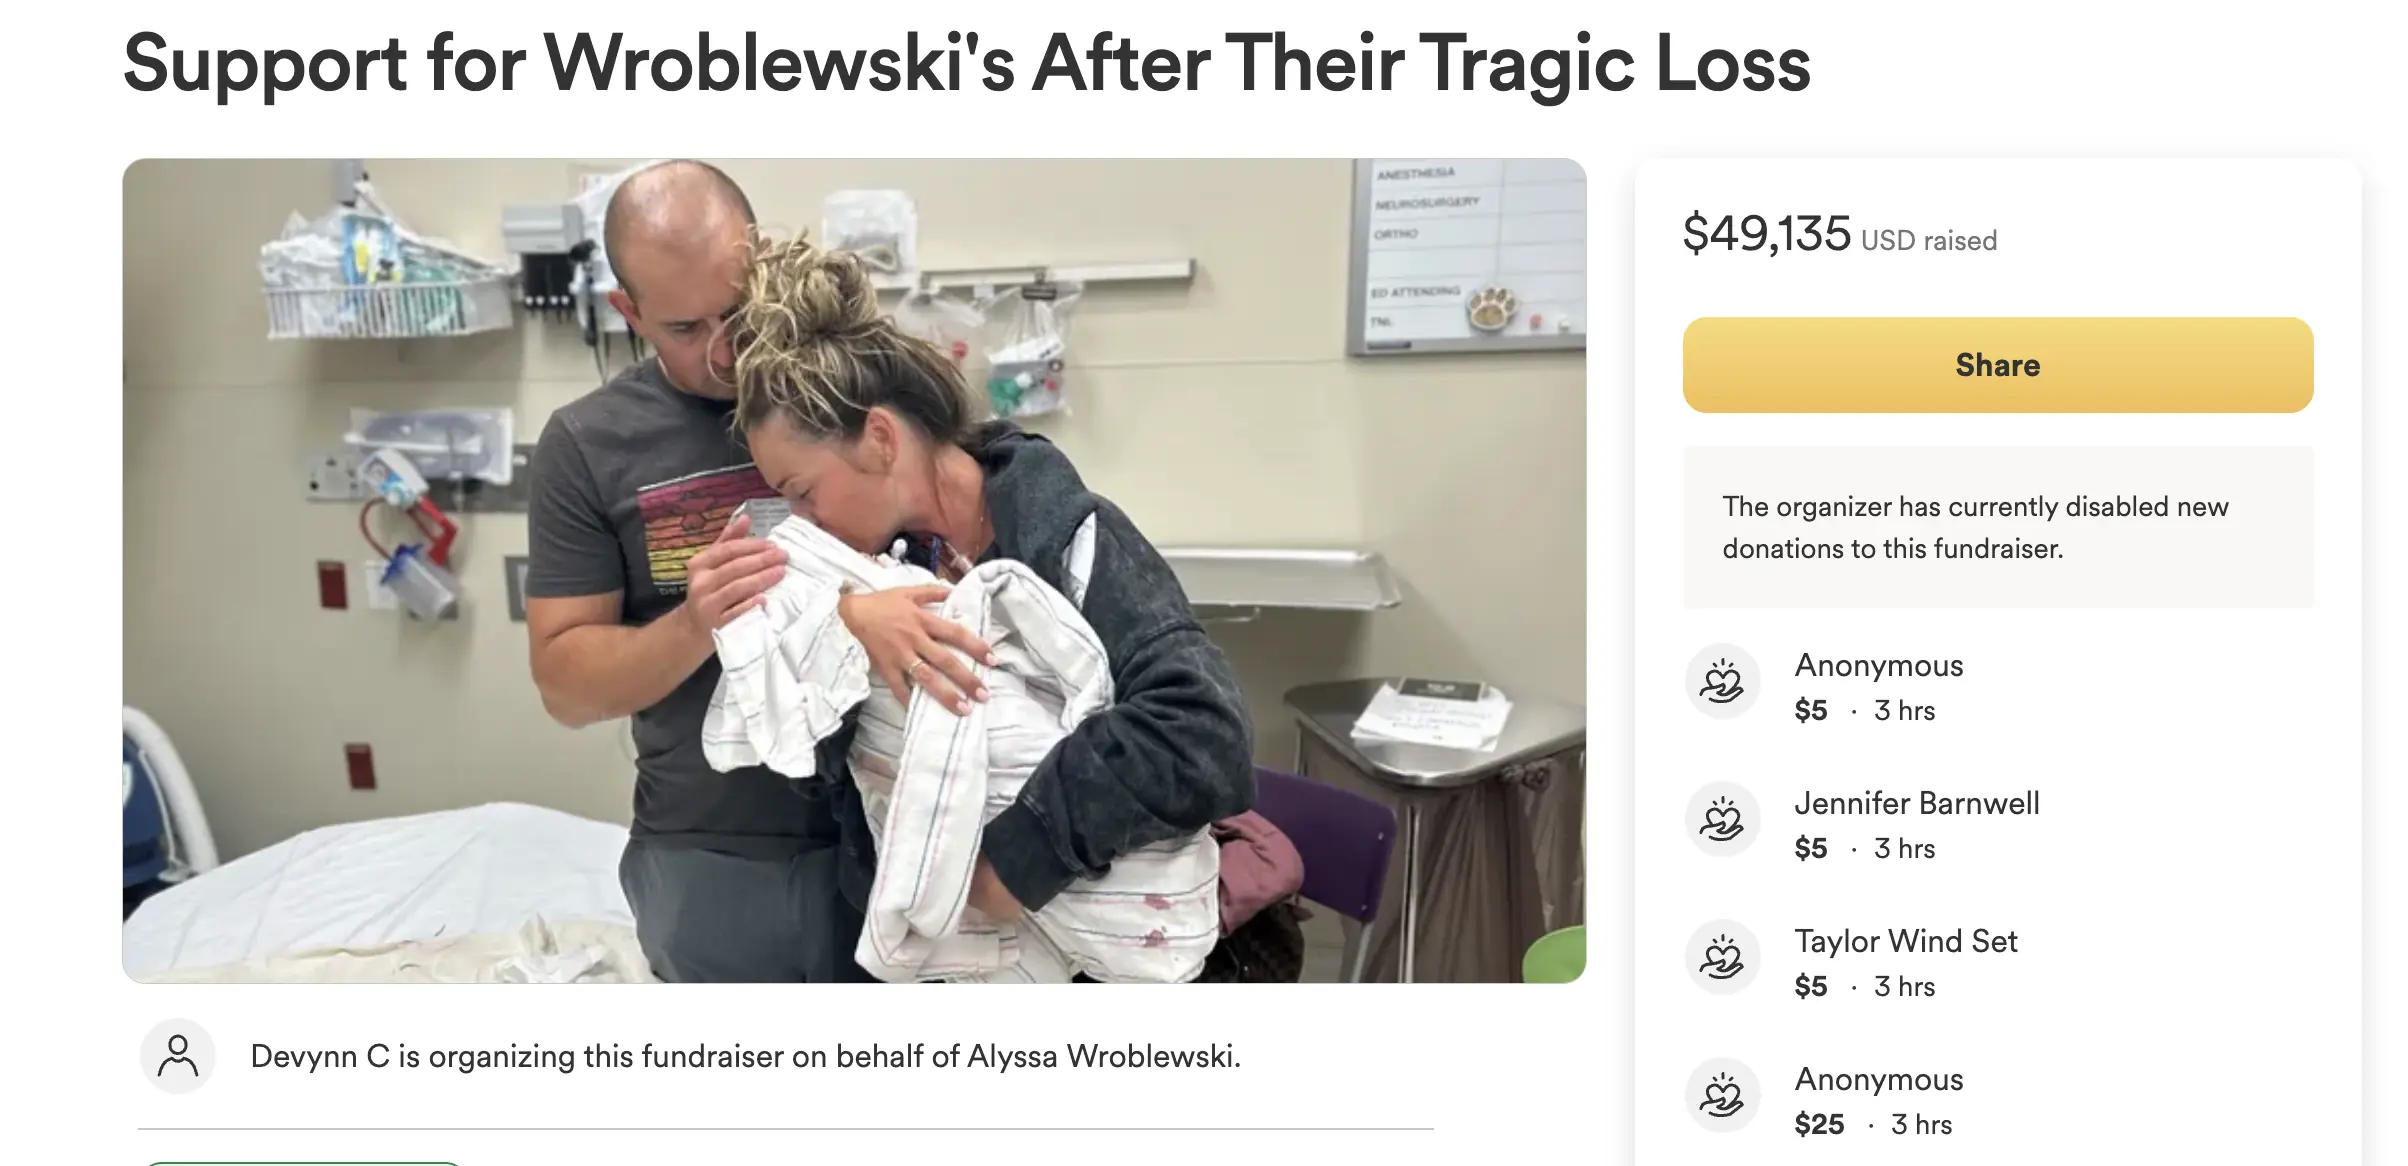The image size is (2408, 1166).
Task: Open the fundraiser hospital photo
Action: [x=854, y=570]
